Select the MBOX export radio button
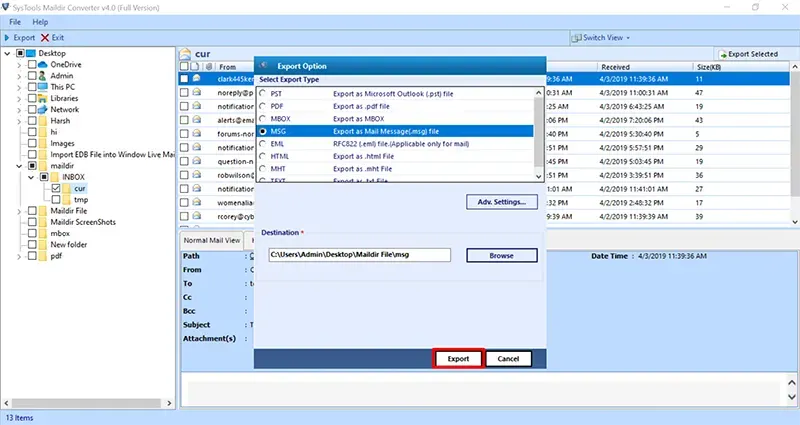Viewport: 800px width, 425px height. (x=263, y=118)
